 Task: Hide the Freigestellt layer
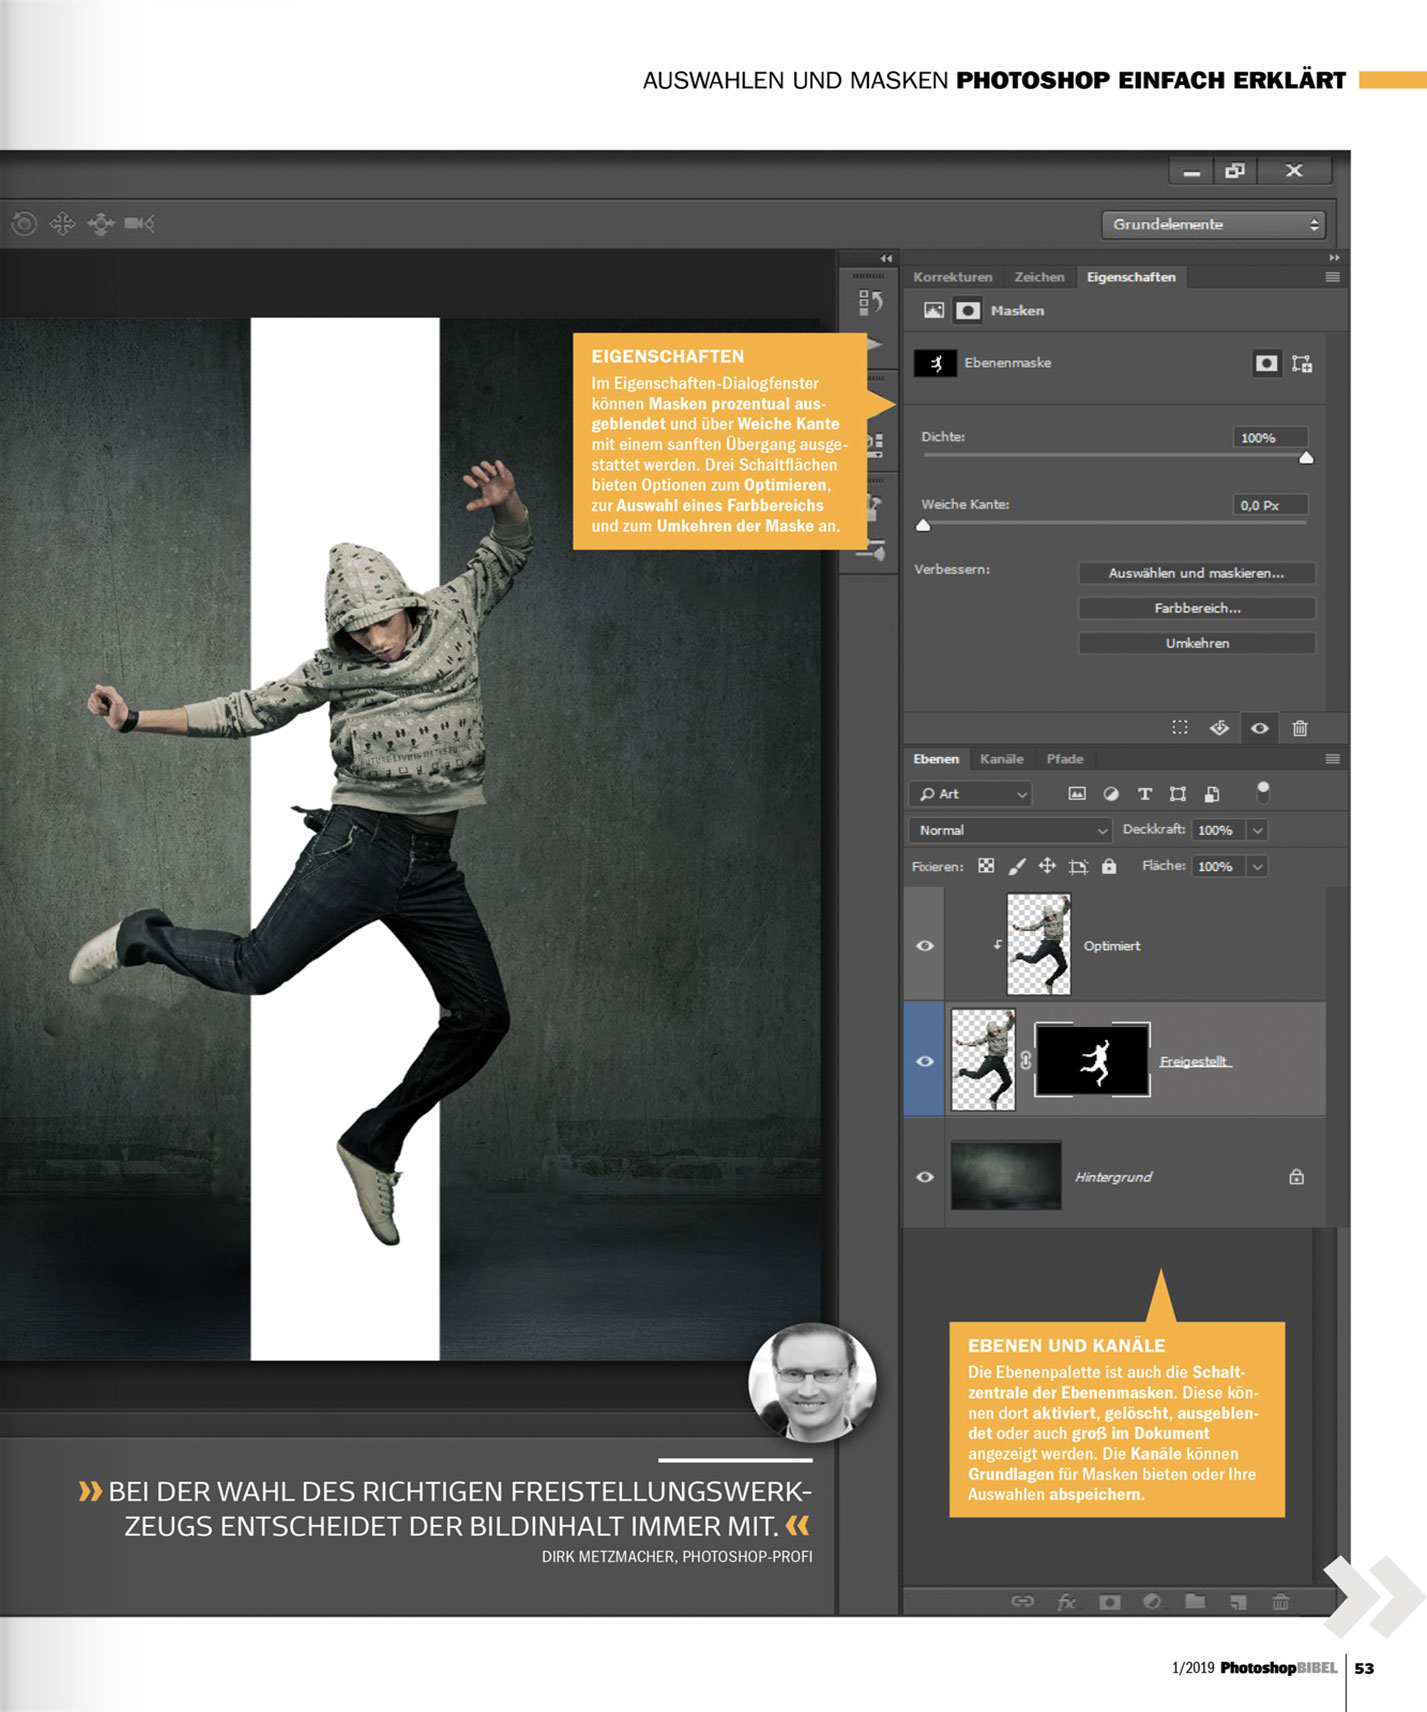[925, 1061]
